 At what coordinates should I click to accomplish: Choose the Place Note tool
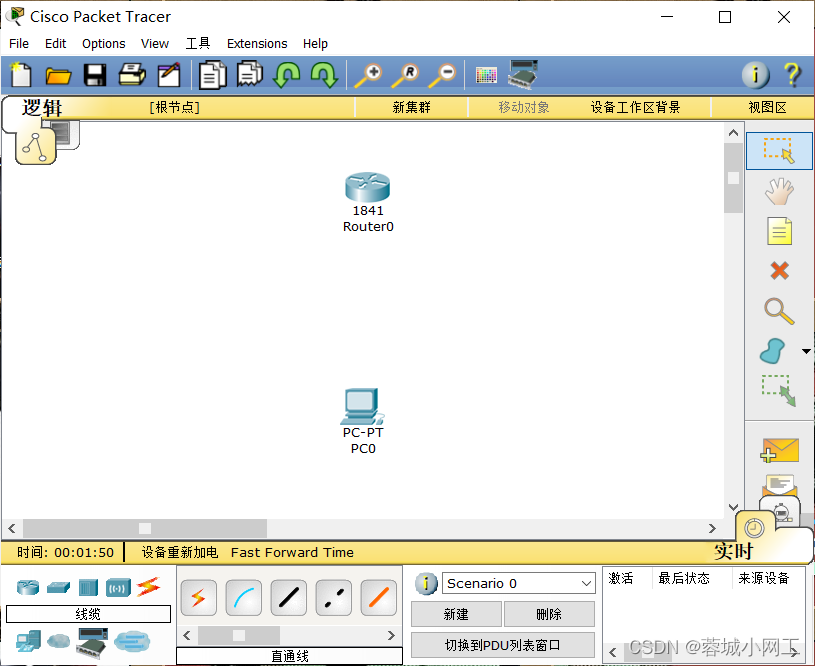coord(779,231)
